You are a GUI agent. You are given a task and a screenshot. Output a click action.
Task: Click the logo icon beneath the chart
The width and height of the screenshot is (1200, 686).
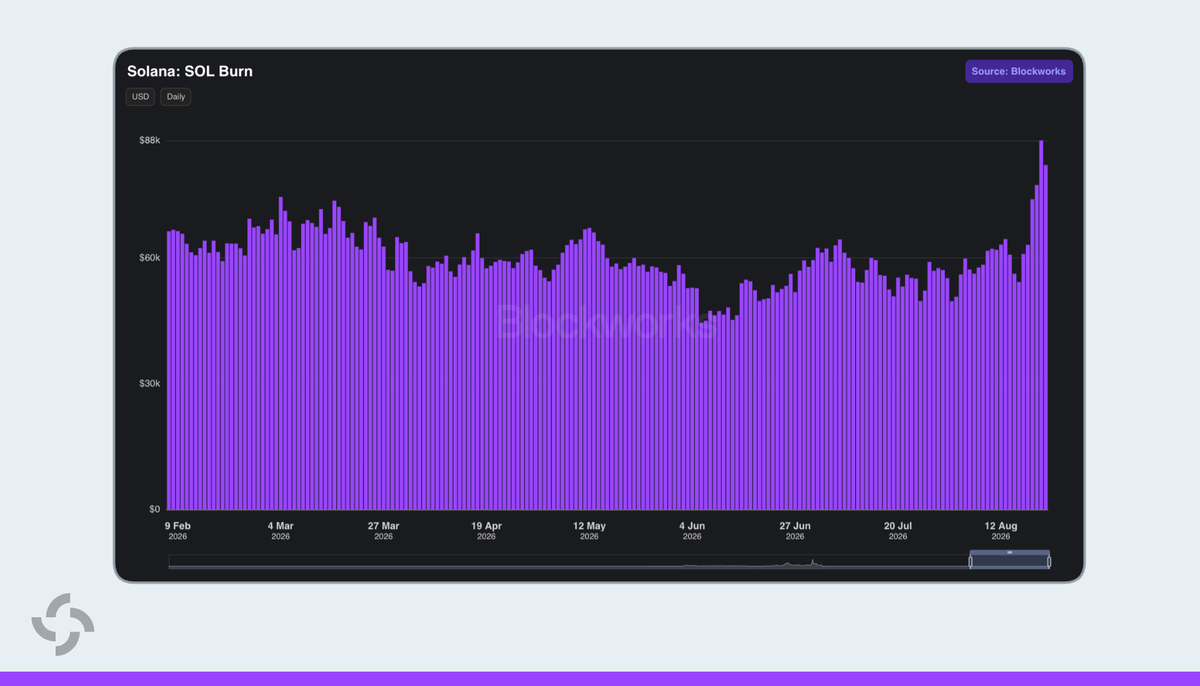(x=63, y=625)
